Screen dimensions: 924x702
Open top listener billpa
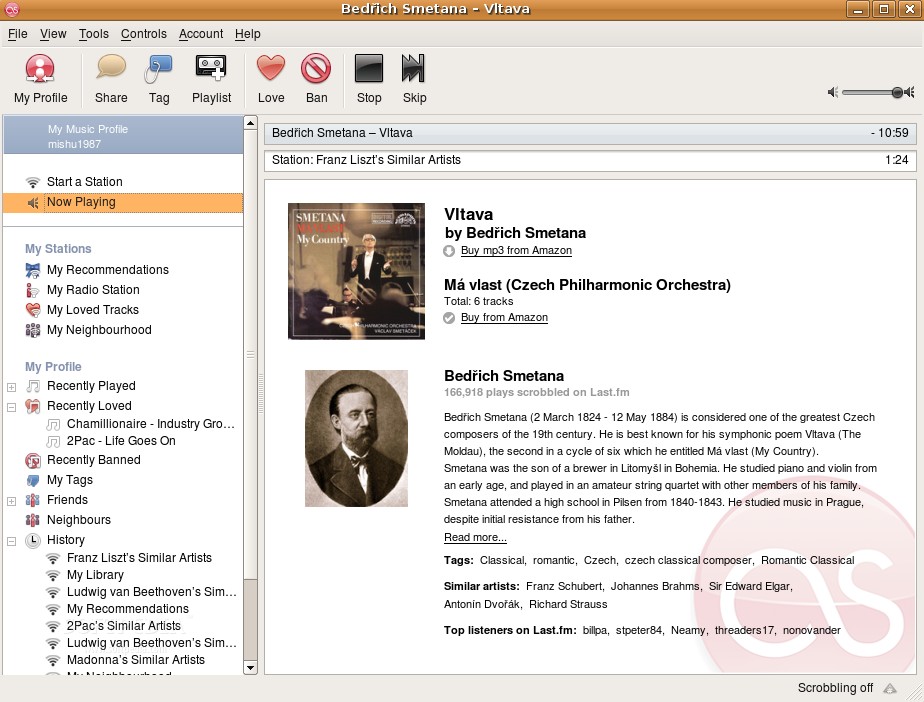(x=595, y=630)
